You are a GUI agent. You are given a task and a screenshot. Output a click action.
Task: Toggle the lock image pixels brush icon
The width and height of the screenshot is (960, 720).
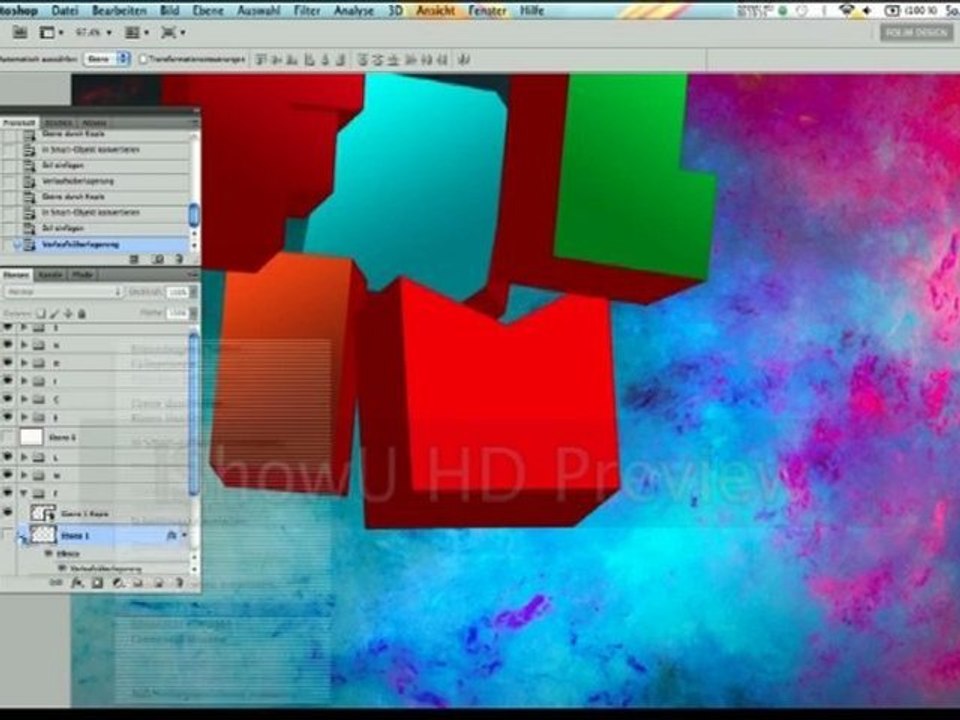coord(54,313)
